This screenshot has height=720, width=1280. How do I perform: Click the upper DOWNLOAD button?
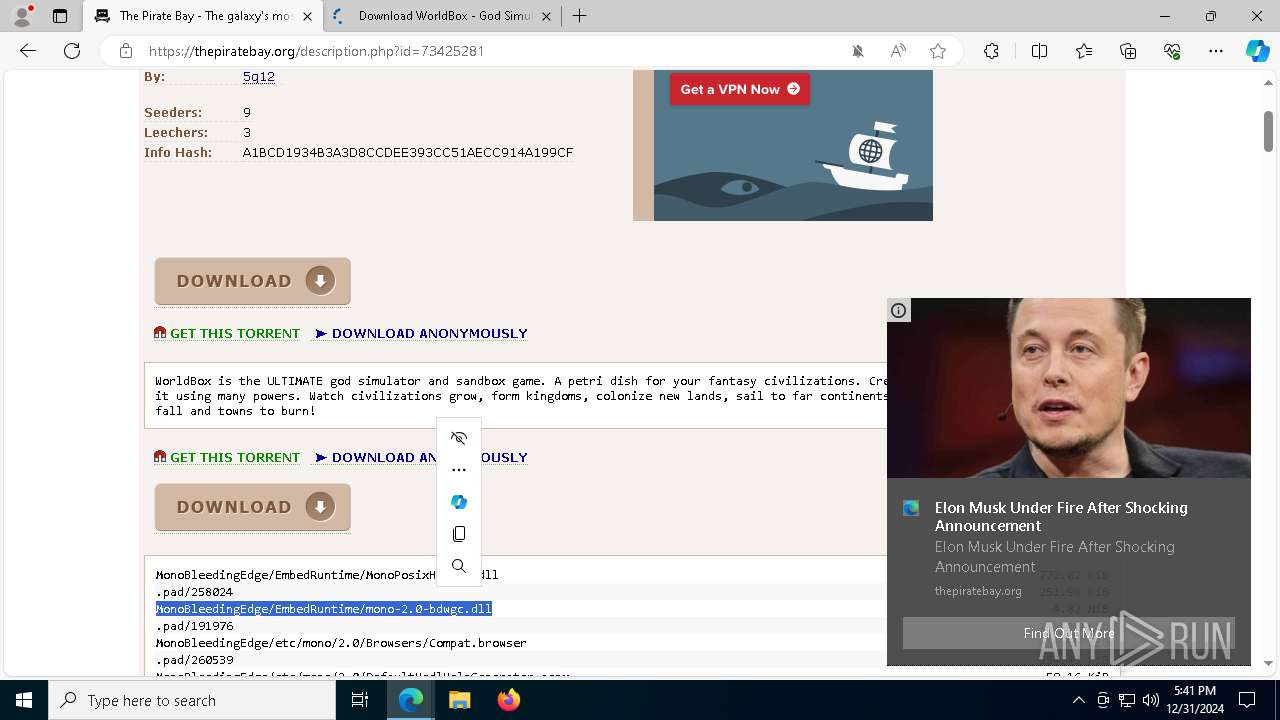[253, 281]
